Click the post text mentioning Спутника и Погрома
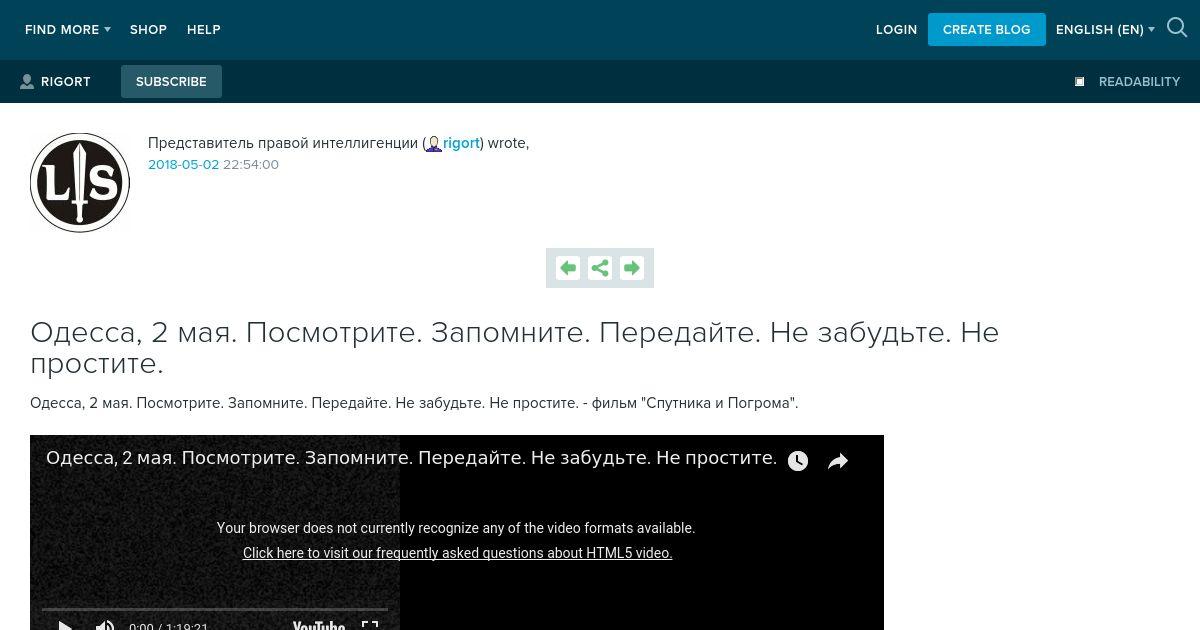 point(414,403)
